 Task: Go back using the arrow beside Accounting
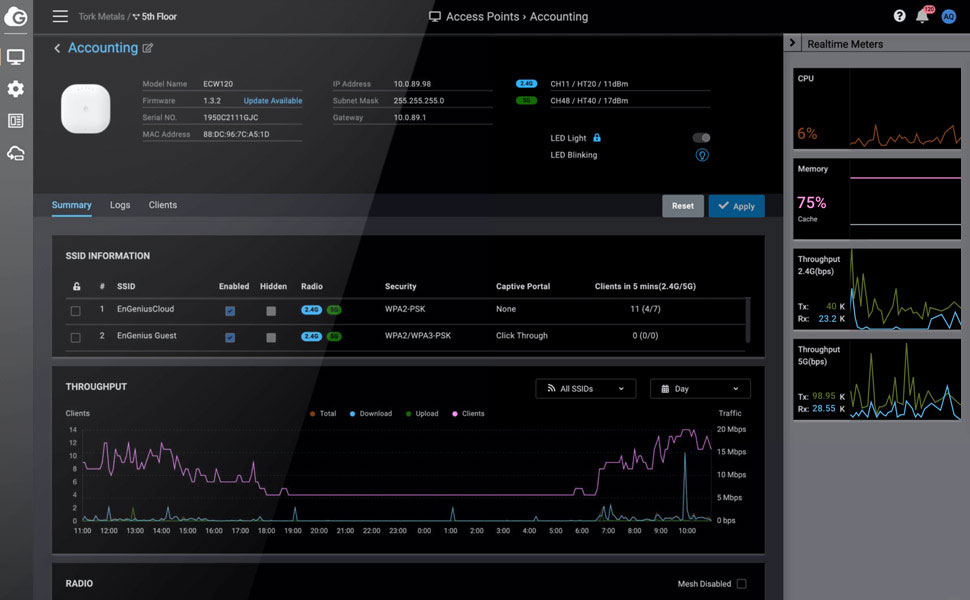(x=57, y=48)
